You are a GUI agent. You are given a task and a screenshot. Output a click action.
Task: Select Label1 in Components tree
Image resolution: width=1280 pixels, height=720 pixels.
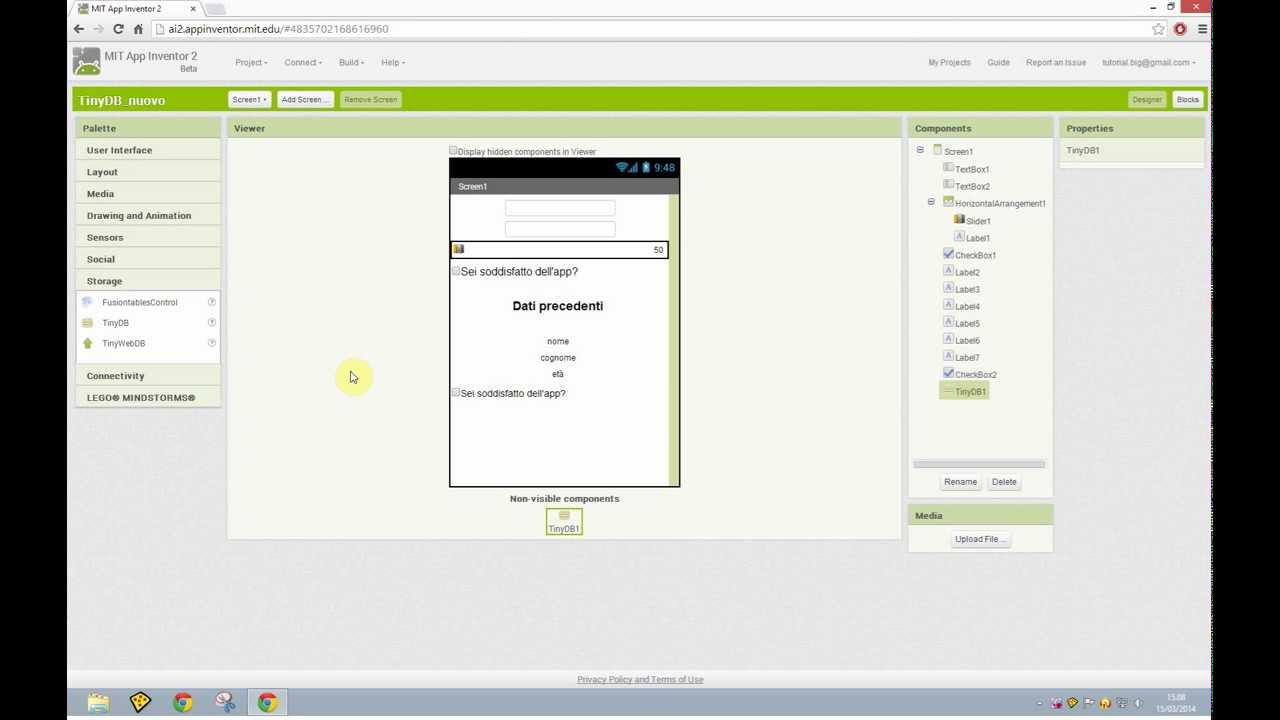click(x=978, y=238)
